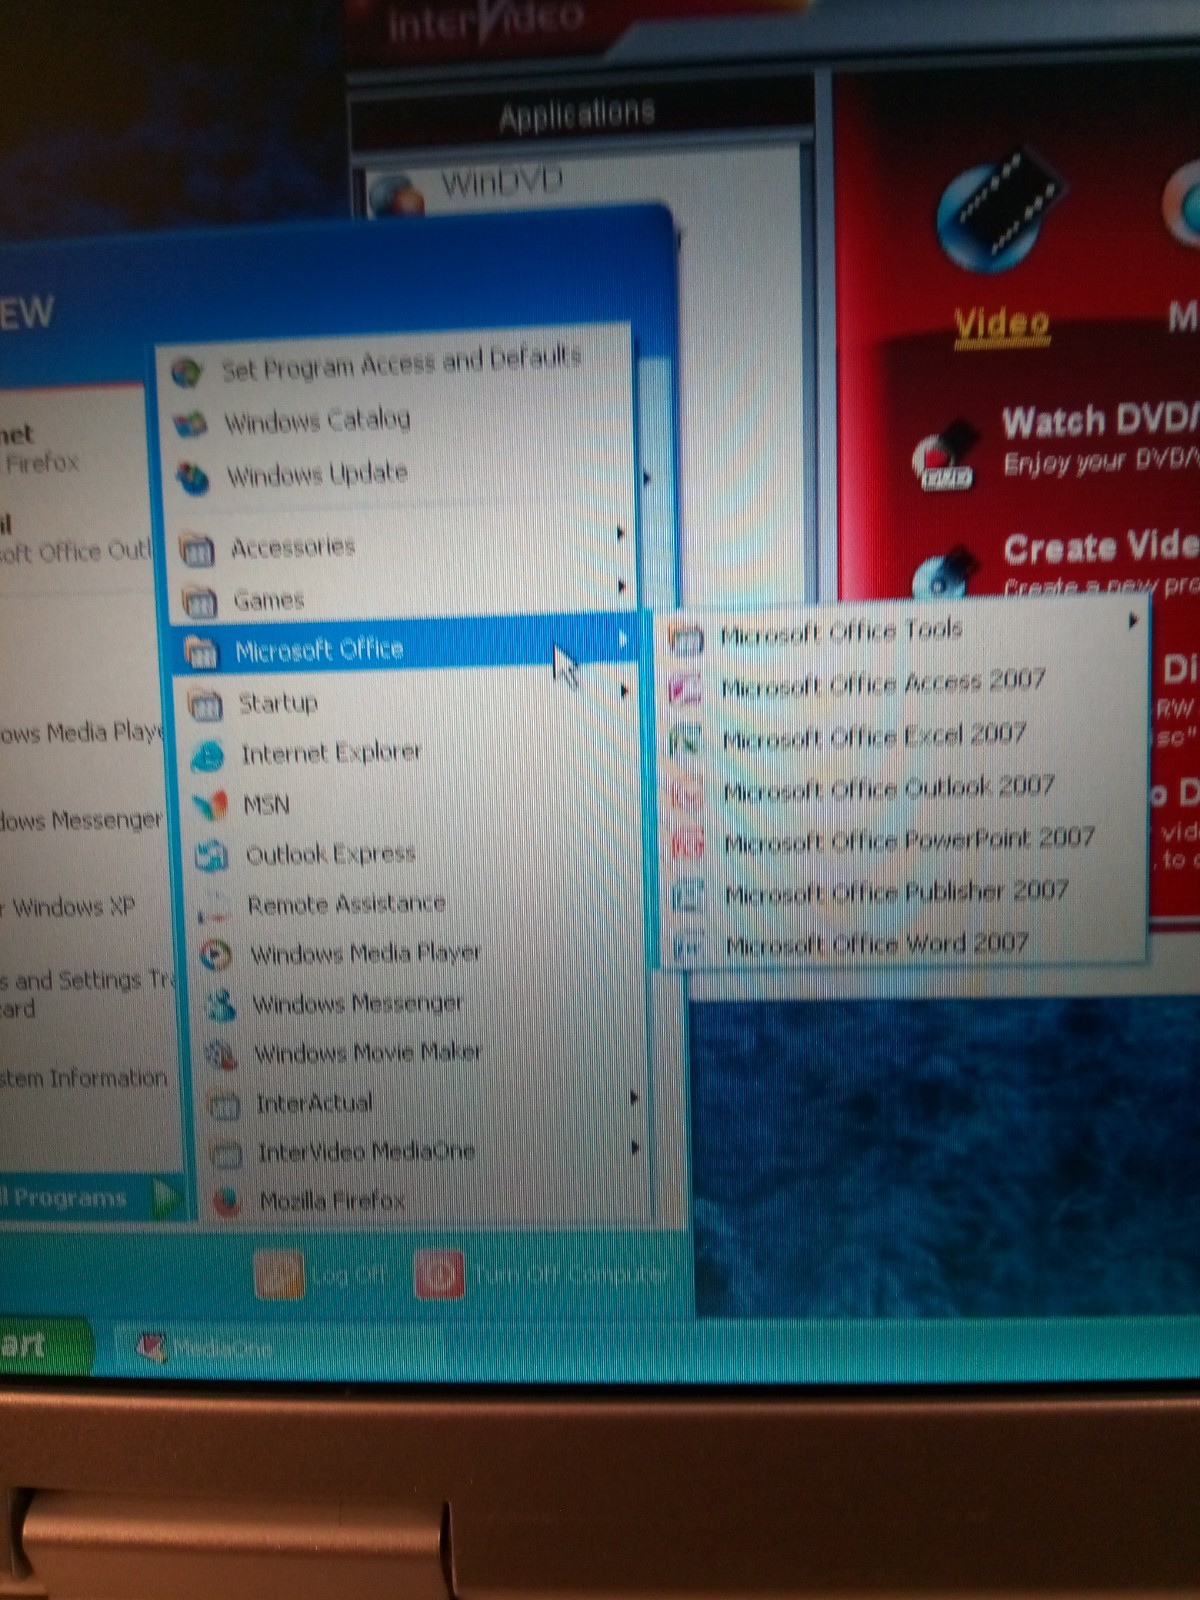Click the Internet Explorer icon
Screen dimensions: 1200x1600
point(208,755)
